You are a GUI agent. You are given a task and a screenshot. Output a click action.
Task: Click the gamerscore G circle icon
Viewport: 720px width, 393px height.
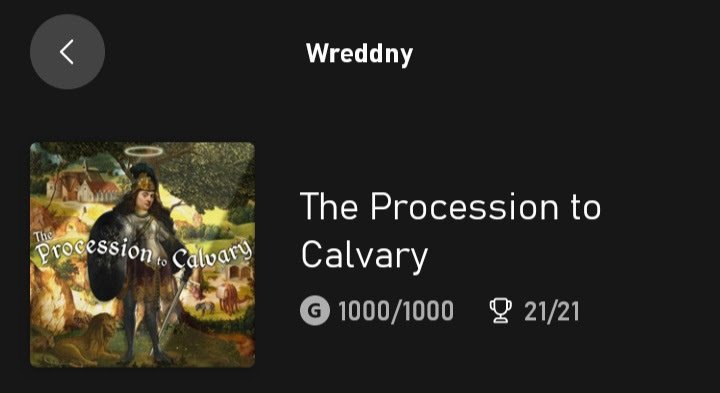click(315, 310)
